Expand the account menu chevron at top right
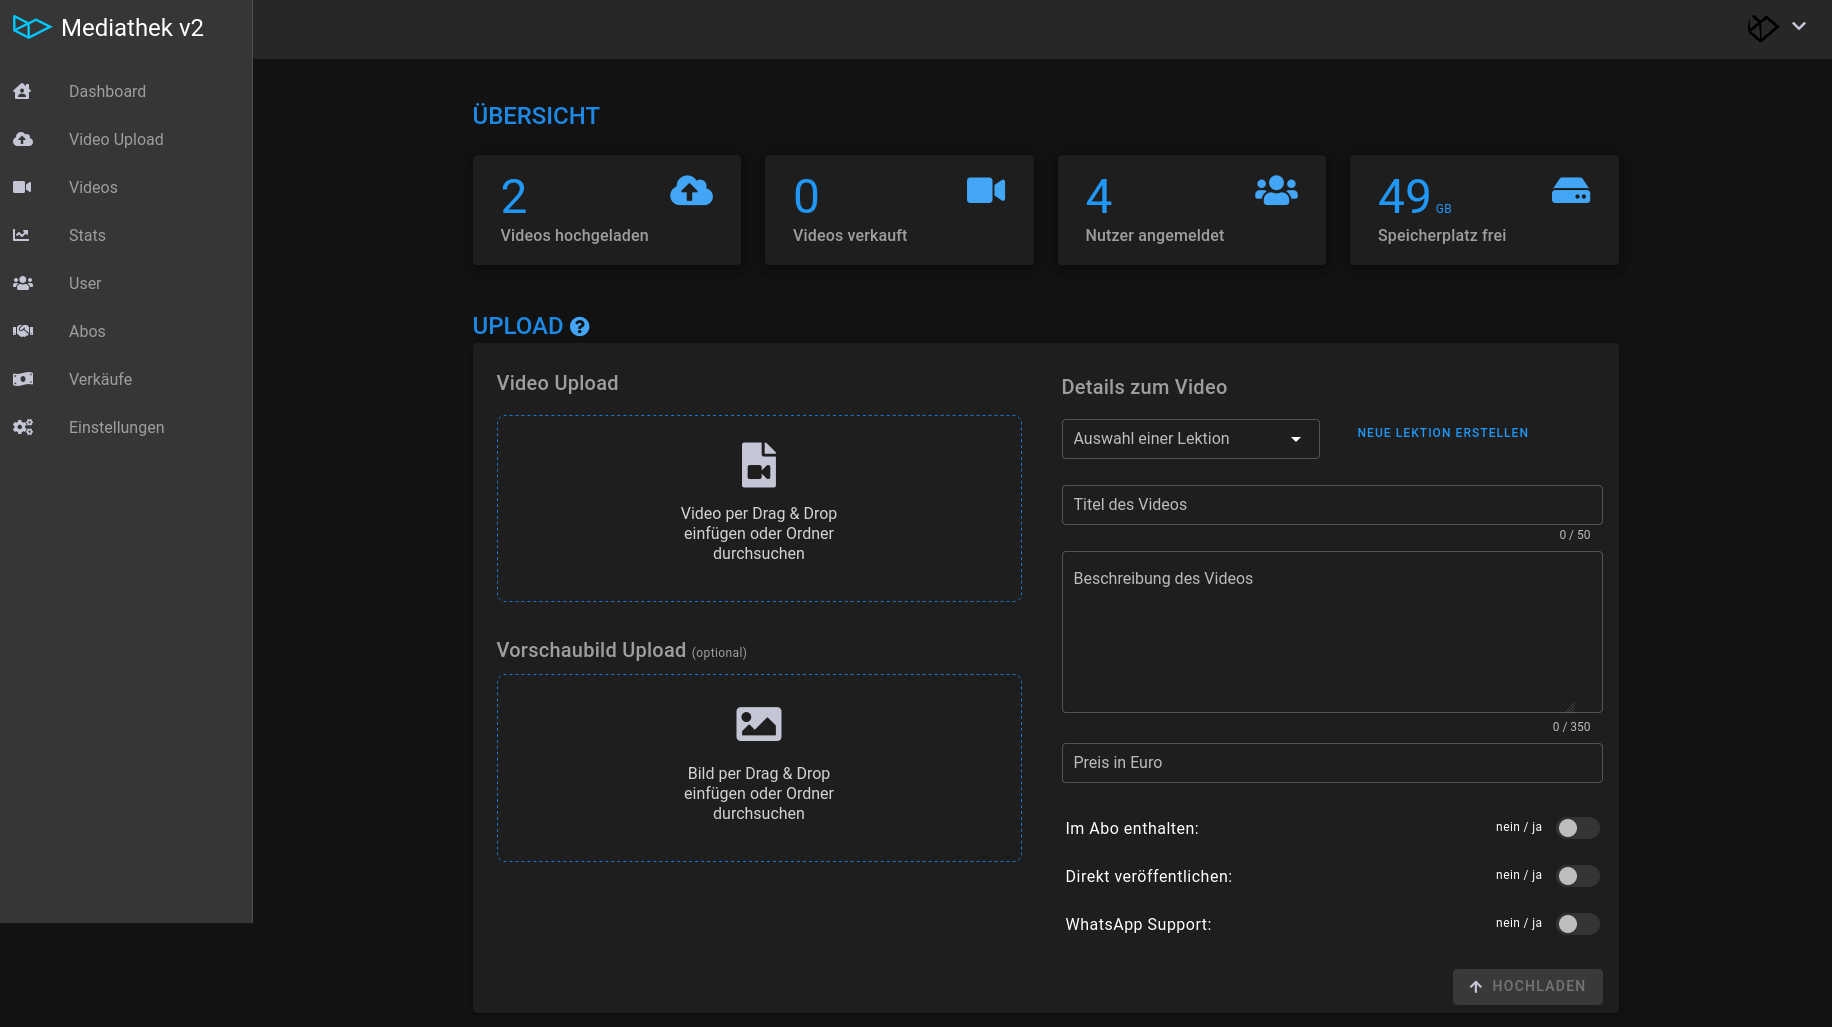The height and width of the screenshot is (1027, 1832). 1799,26
